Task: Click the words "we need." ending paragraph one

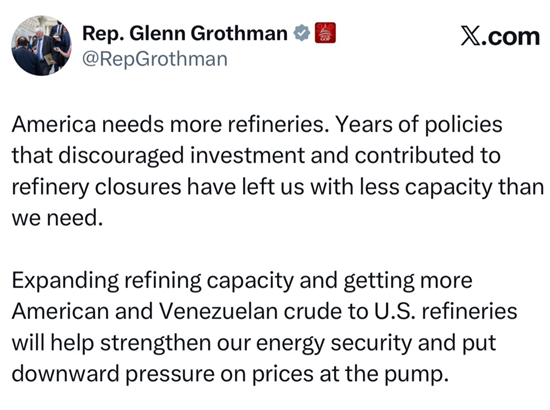Action: [x=58, y=218]
